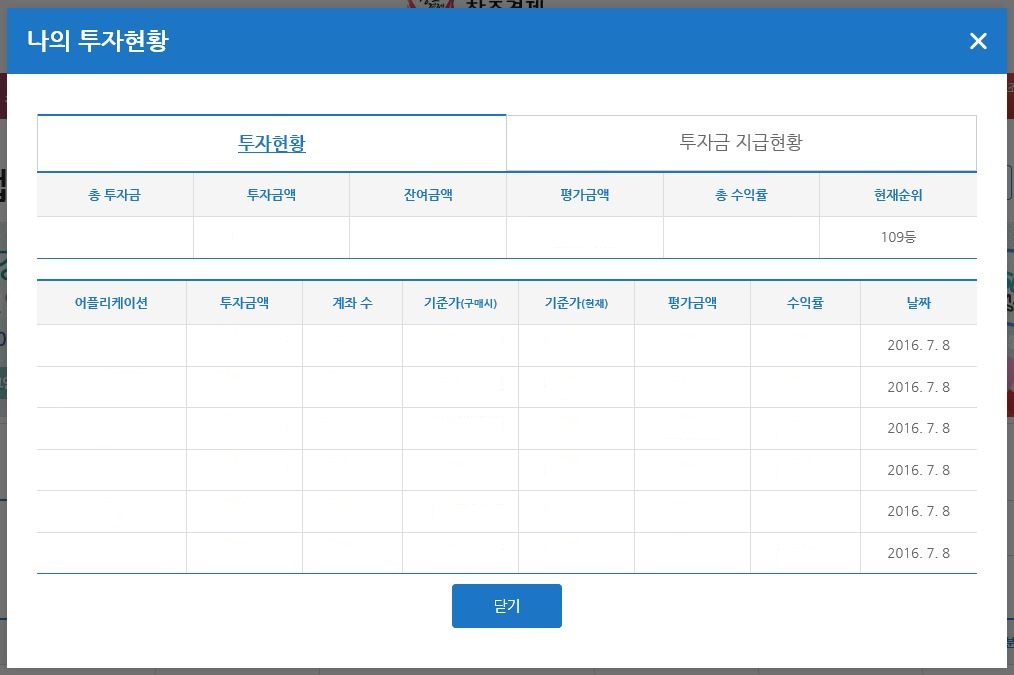The width and height of the screenshot is (1014, 675).
Task: Open the 투자금 지급현황 tab
Action: point(740,142)
